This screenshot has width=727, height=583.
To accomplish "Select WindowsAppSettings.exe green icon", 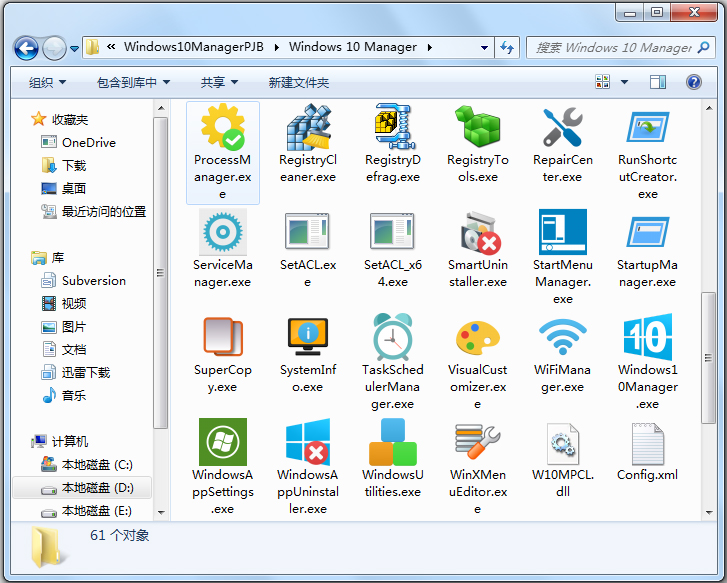I will tap(223, 442).
